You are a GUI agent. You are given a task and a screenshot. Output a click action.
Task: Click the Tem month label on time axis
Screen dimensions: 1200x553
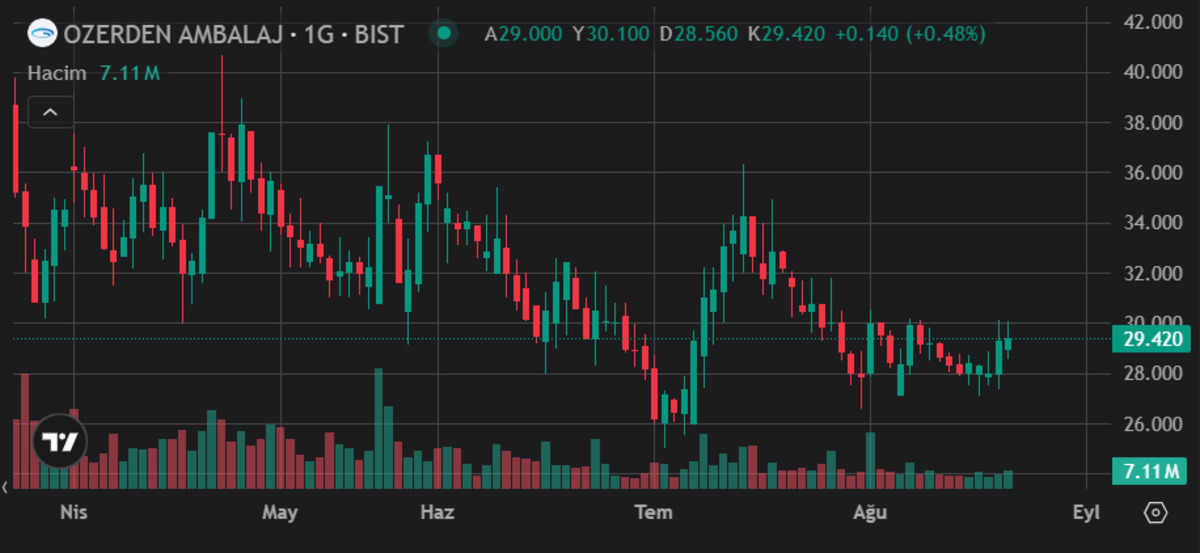(x=654, y=512)
